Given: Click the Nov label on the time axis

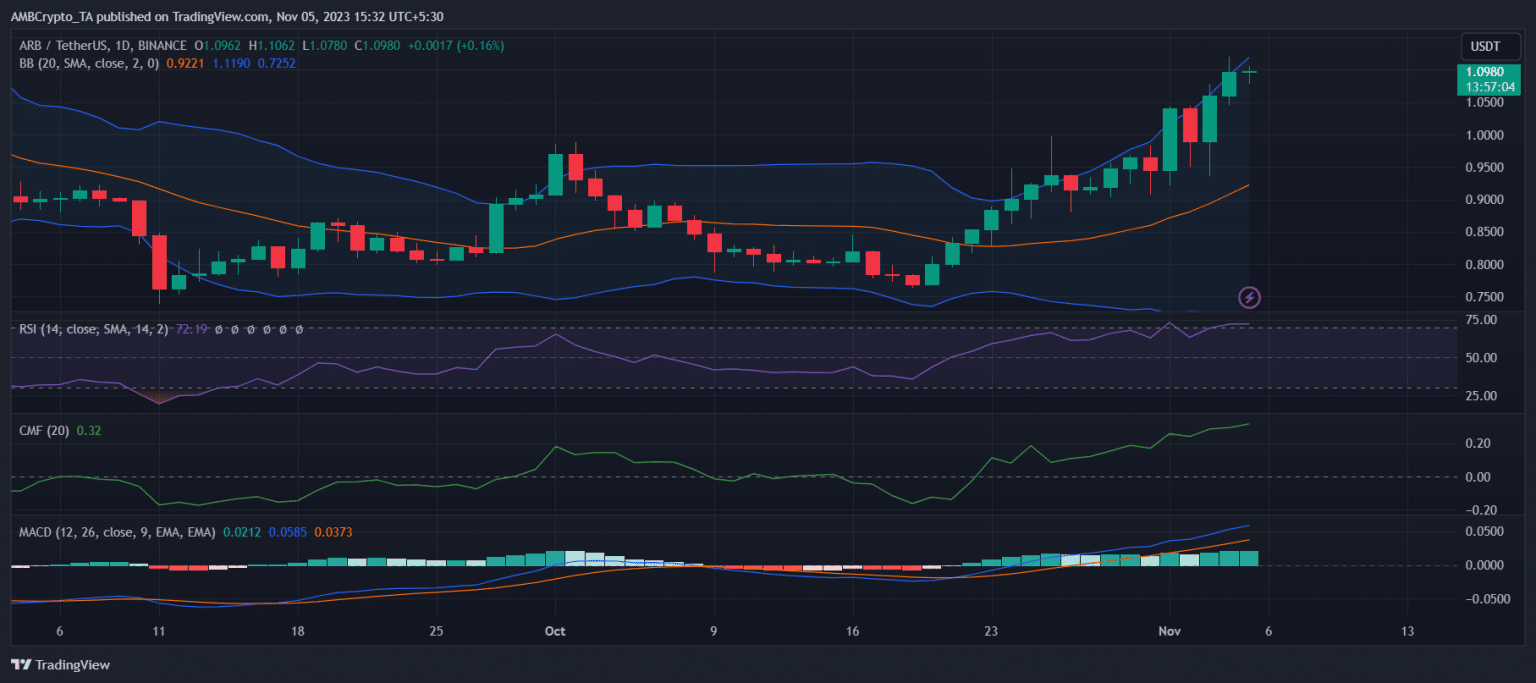Looking at the screenshot, I should click(x=1171, y=631).
